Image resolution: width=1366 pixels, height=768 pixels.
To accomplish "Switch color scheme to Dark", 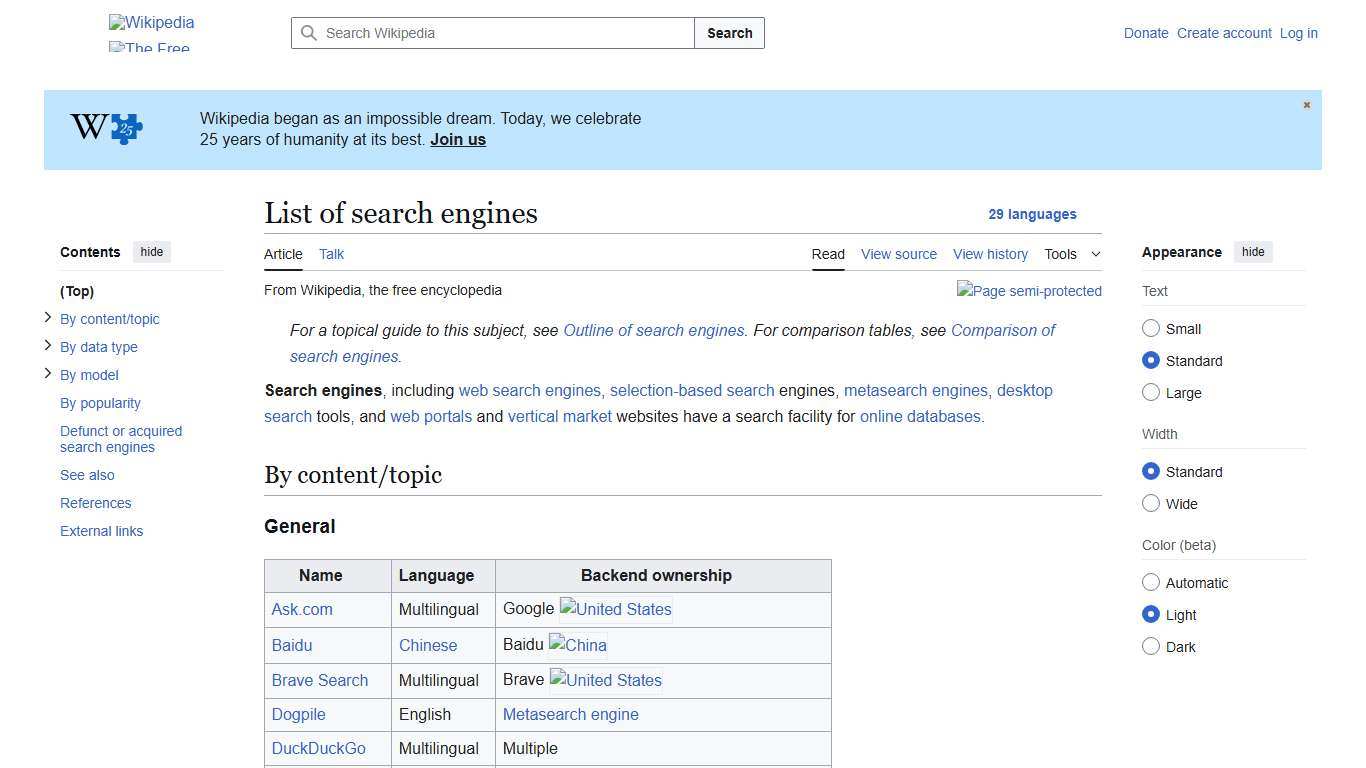I will click(x=1151, y=646).
